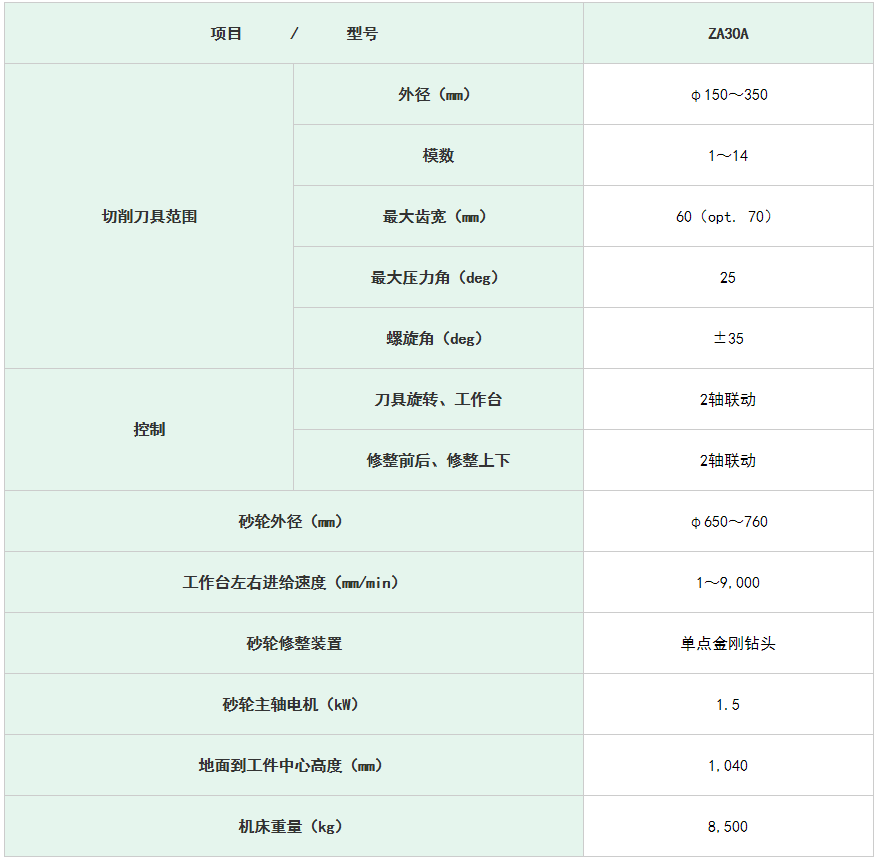Click the '型号' header text
The width and height of the screenshot is (878, 860).
(x=362, y=34)
